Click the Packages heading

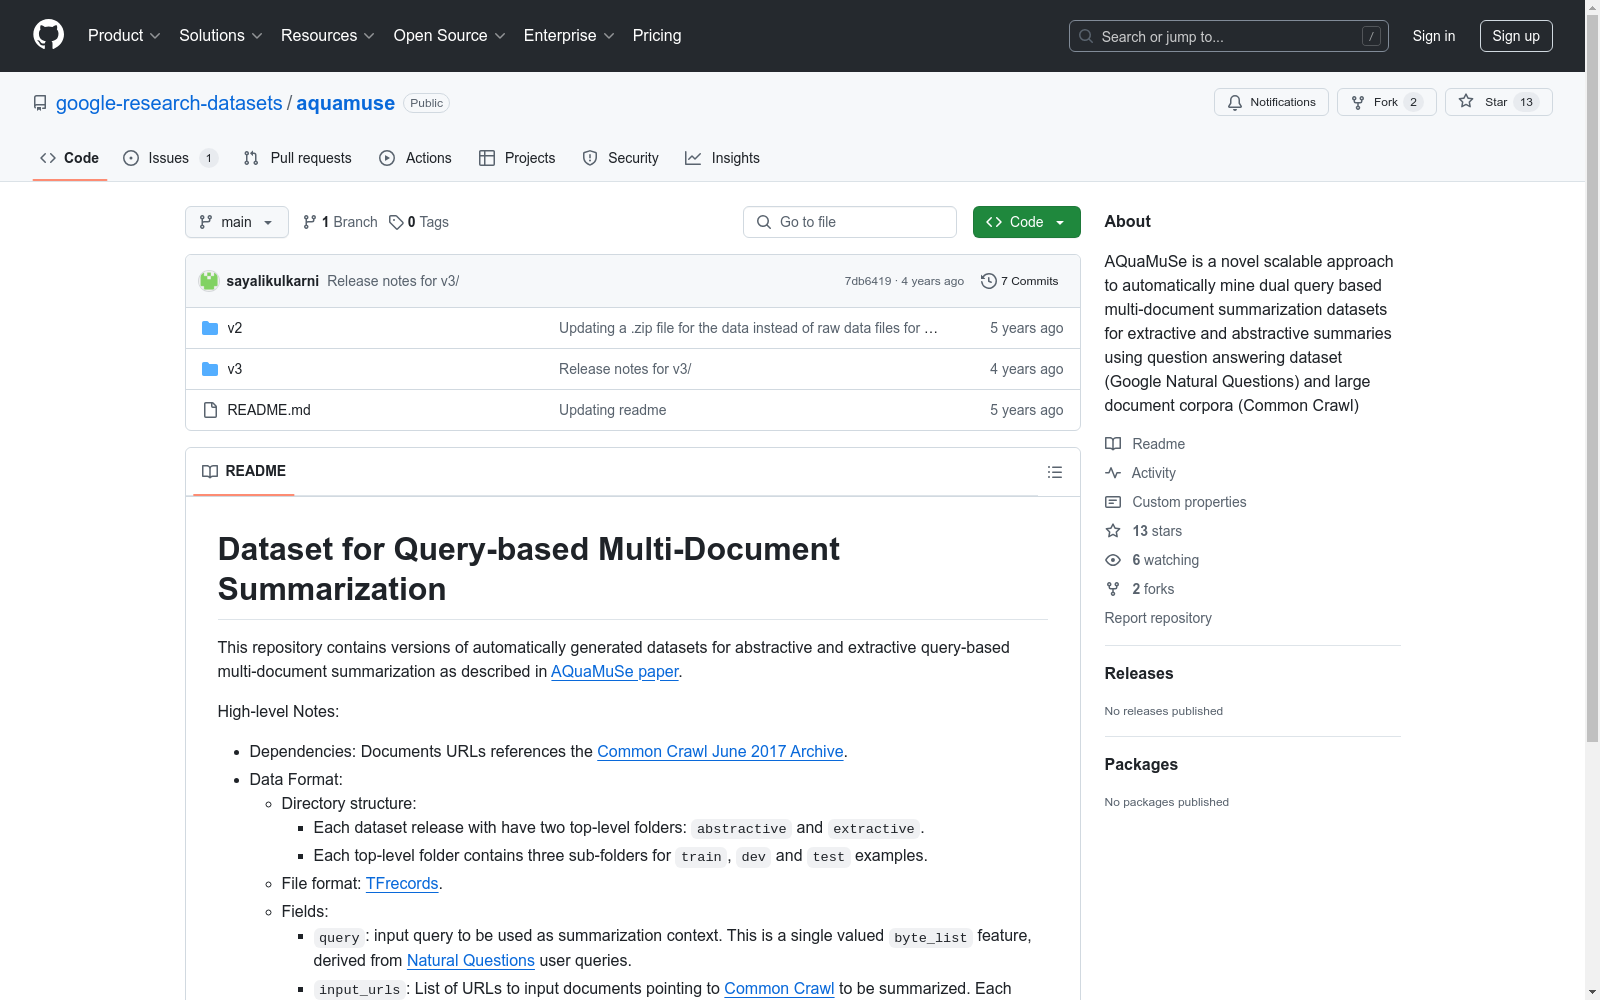(1141, 764)
